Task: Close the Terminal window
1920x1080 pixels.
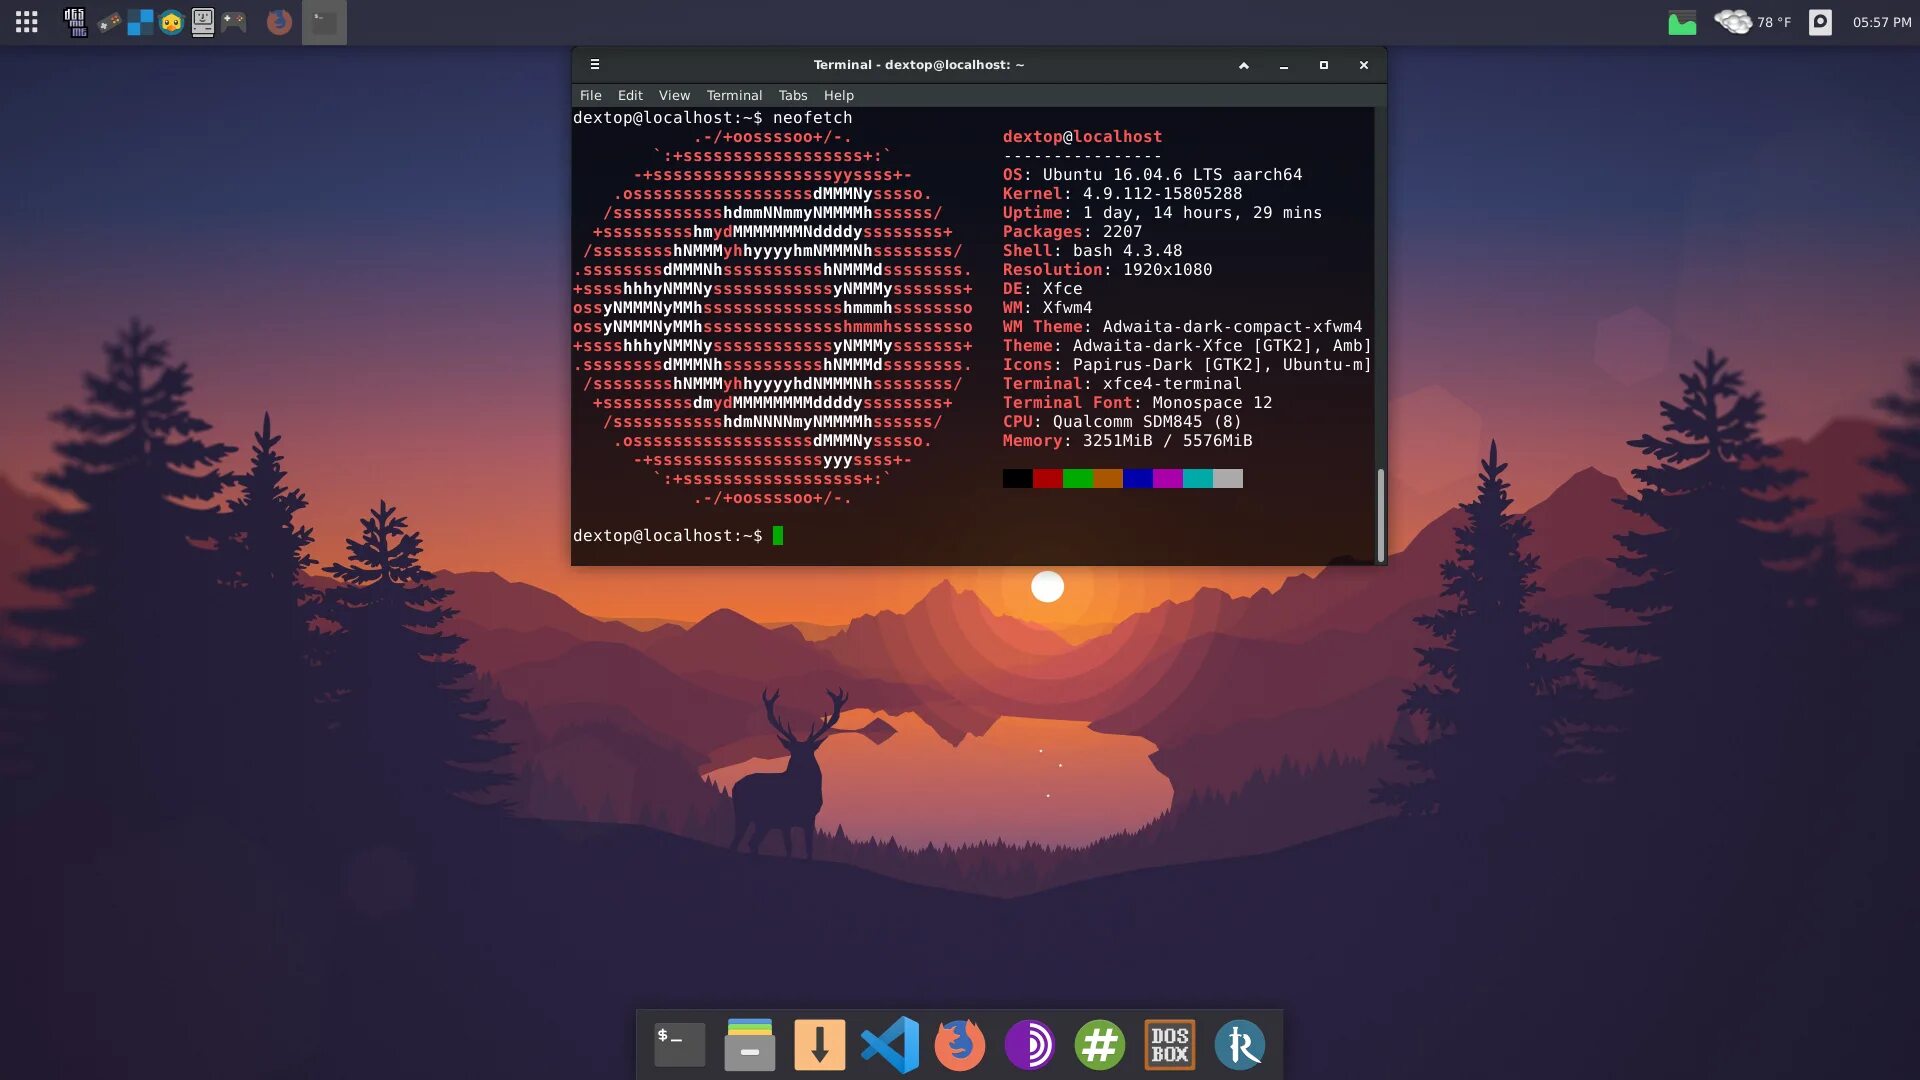Action: tap(1364, 65)
